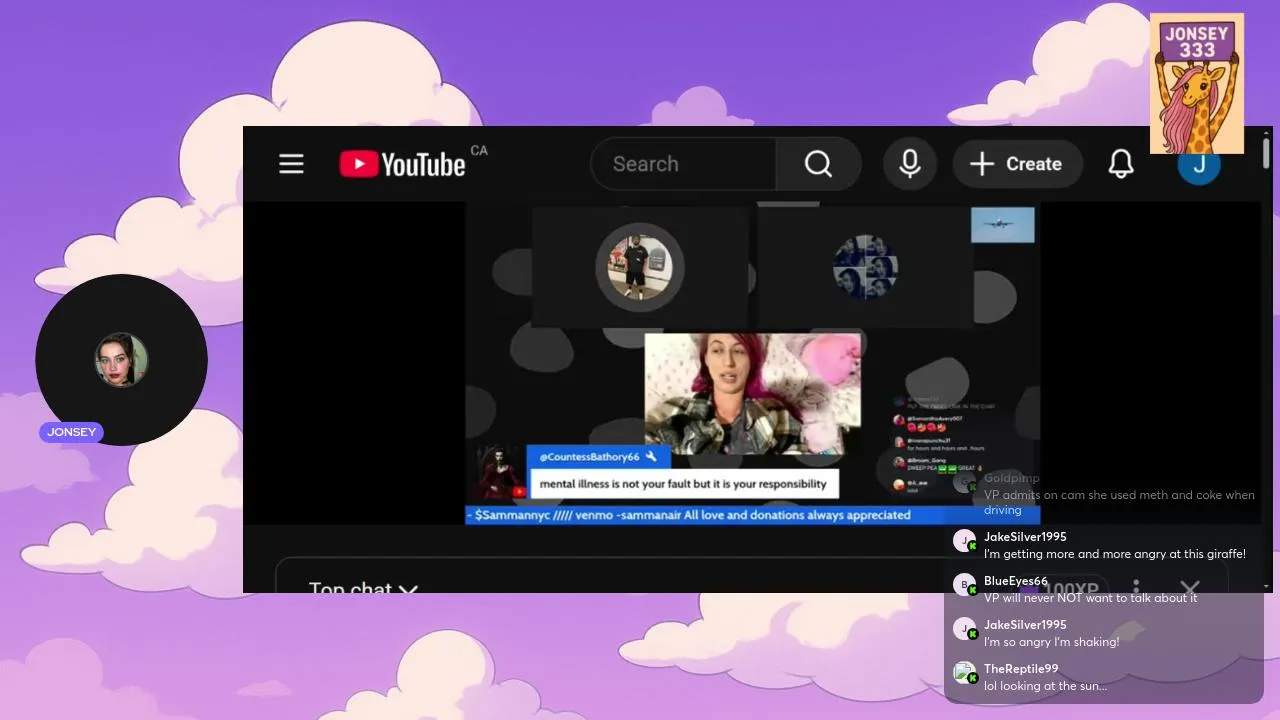Select the BlueEyes66 username
This screenshot has width=1280, height=720.
coord(1016,581)
